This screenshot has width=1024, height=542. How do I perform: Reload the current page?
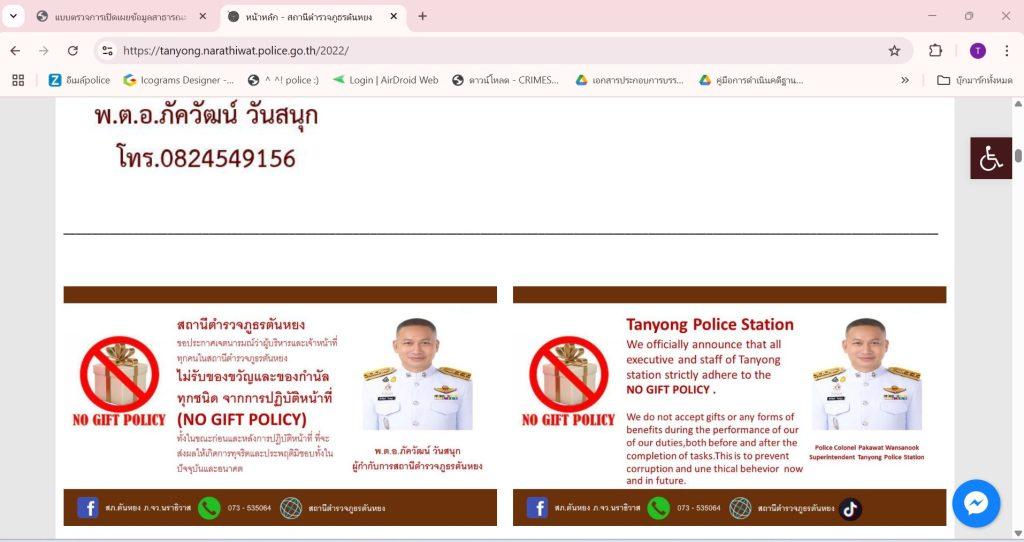(x=72, y=50)
